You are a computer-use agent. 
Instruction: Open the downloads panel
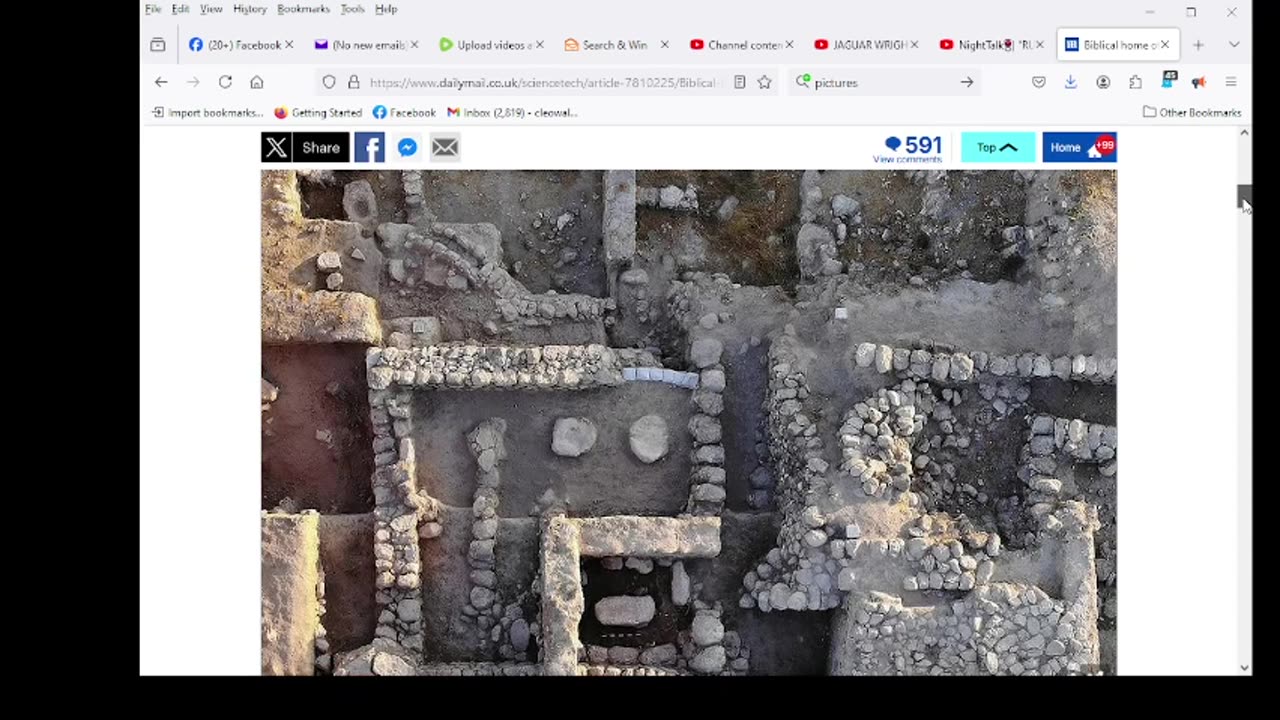1071,82
